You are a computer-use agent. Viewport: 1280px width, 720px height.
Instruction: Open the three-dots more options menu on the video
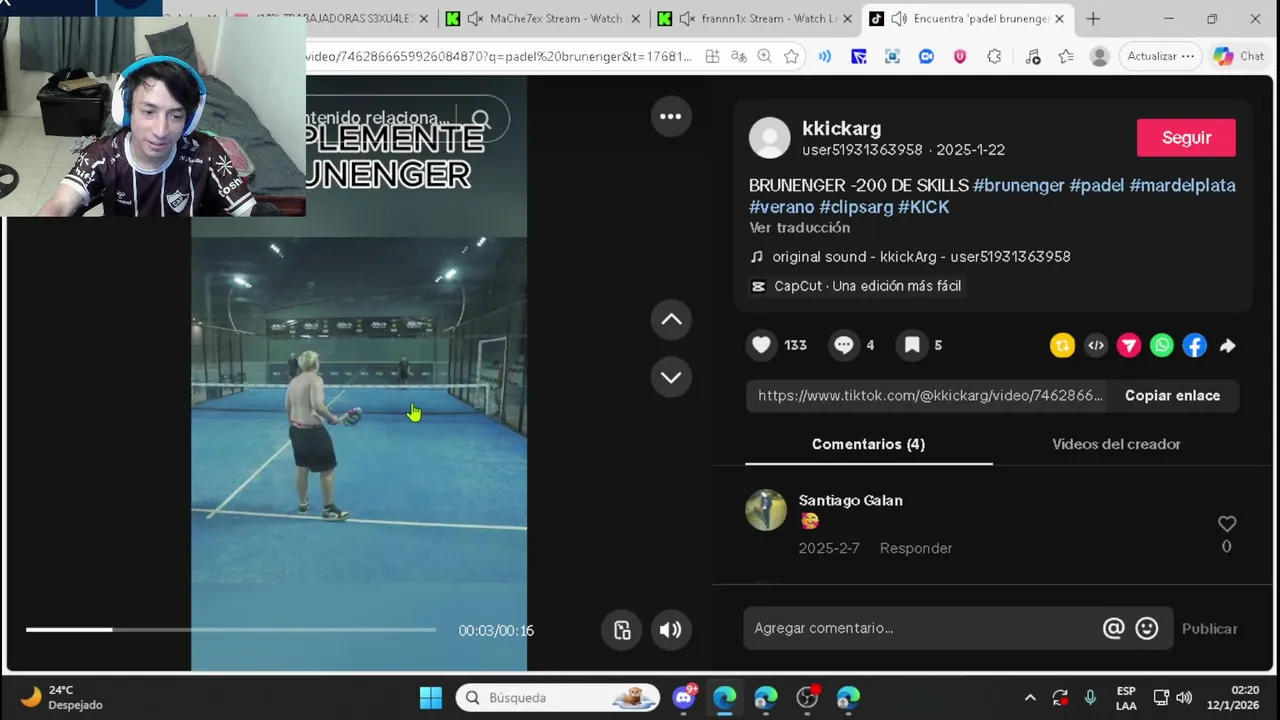tap(670, 116)
